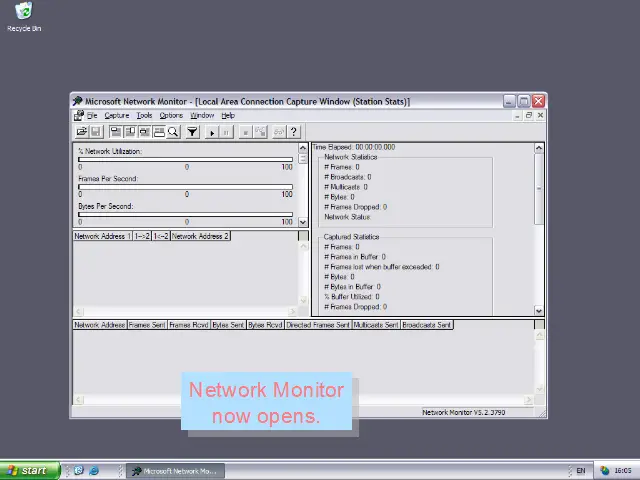The width and height of the screenshot is (640, 480).
Task: Click the Frames Per Second bar
Action: pyautogui.click(x=185, y=187)
